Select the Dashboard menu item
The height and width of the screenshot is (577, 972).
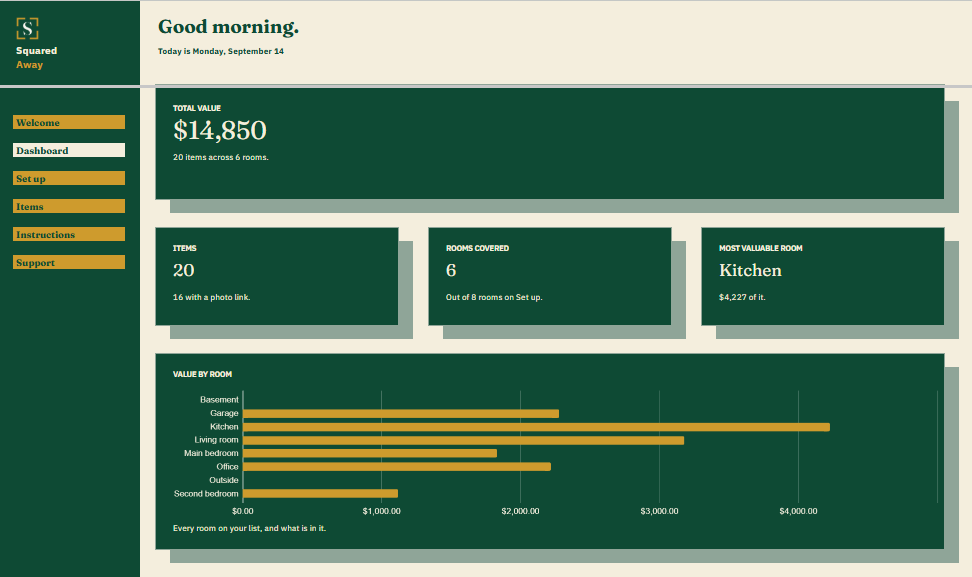coord(69,150)
